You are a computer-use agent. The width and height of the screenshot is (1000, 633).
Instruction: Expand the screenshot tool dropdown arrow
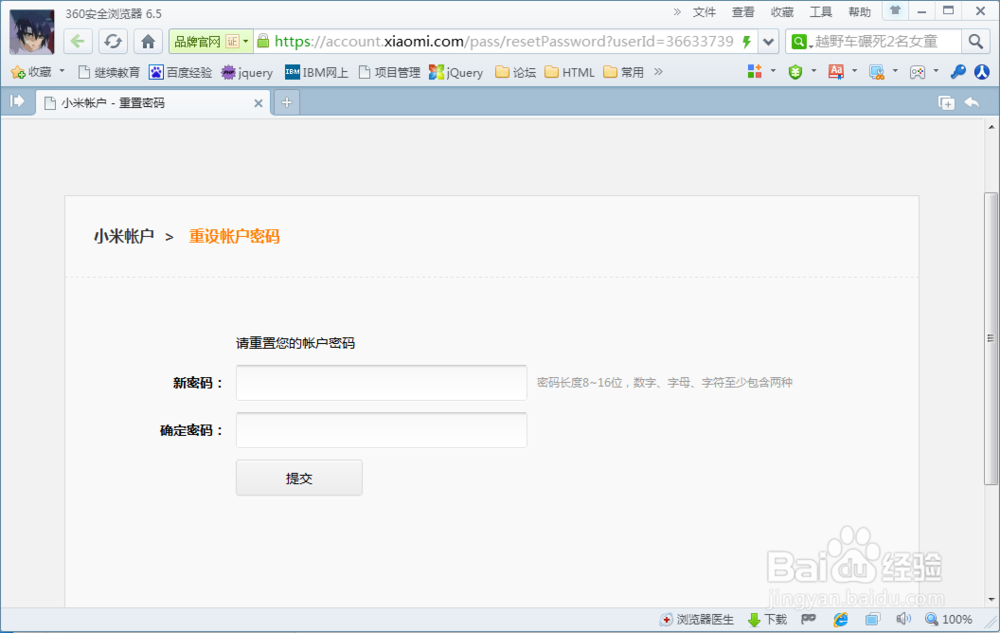tap(895, 71)
